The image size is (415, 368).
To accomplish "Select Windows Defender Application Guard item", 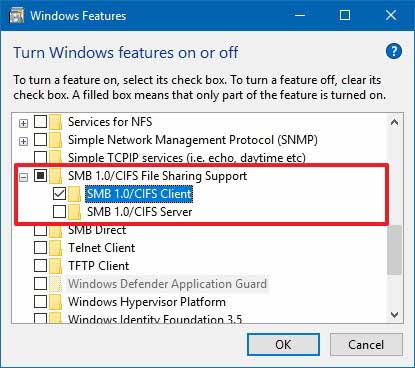I will [x=167, y=284].
